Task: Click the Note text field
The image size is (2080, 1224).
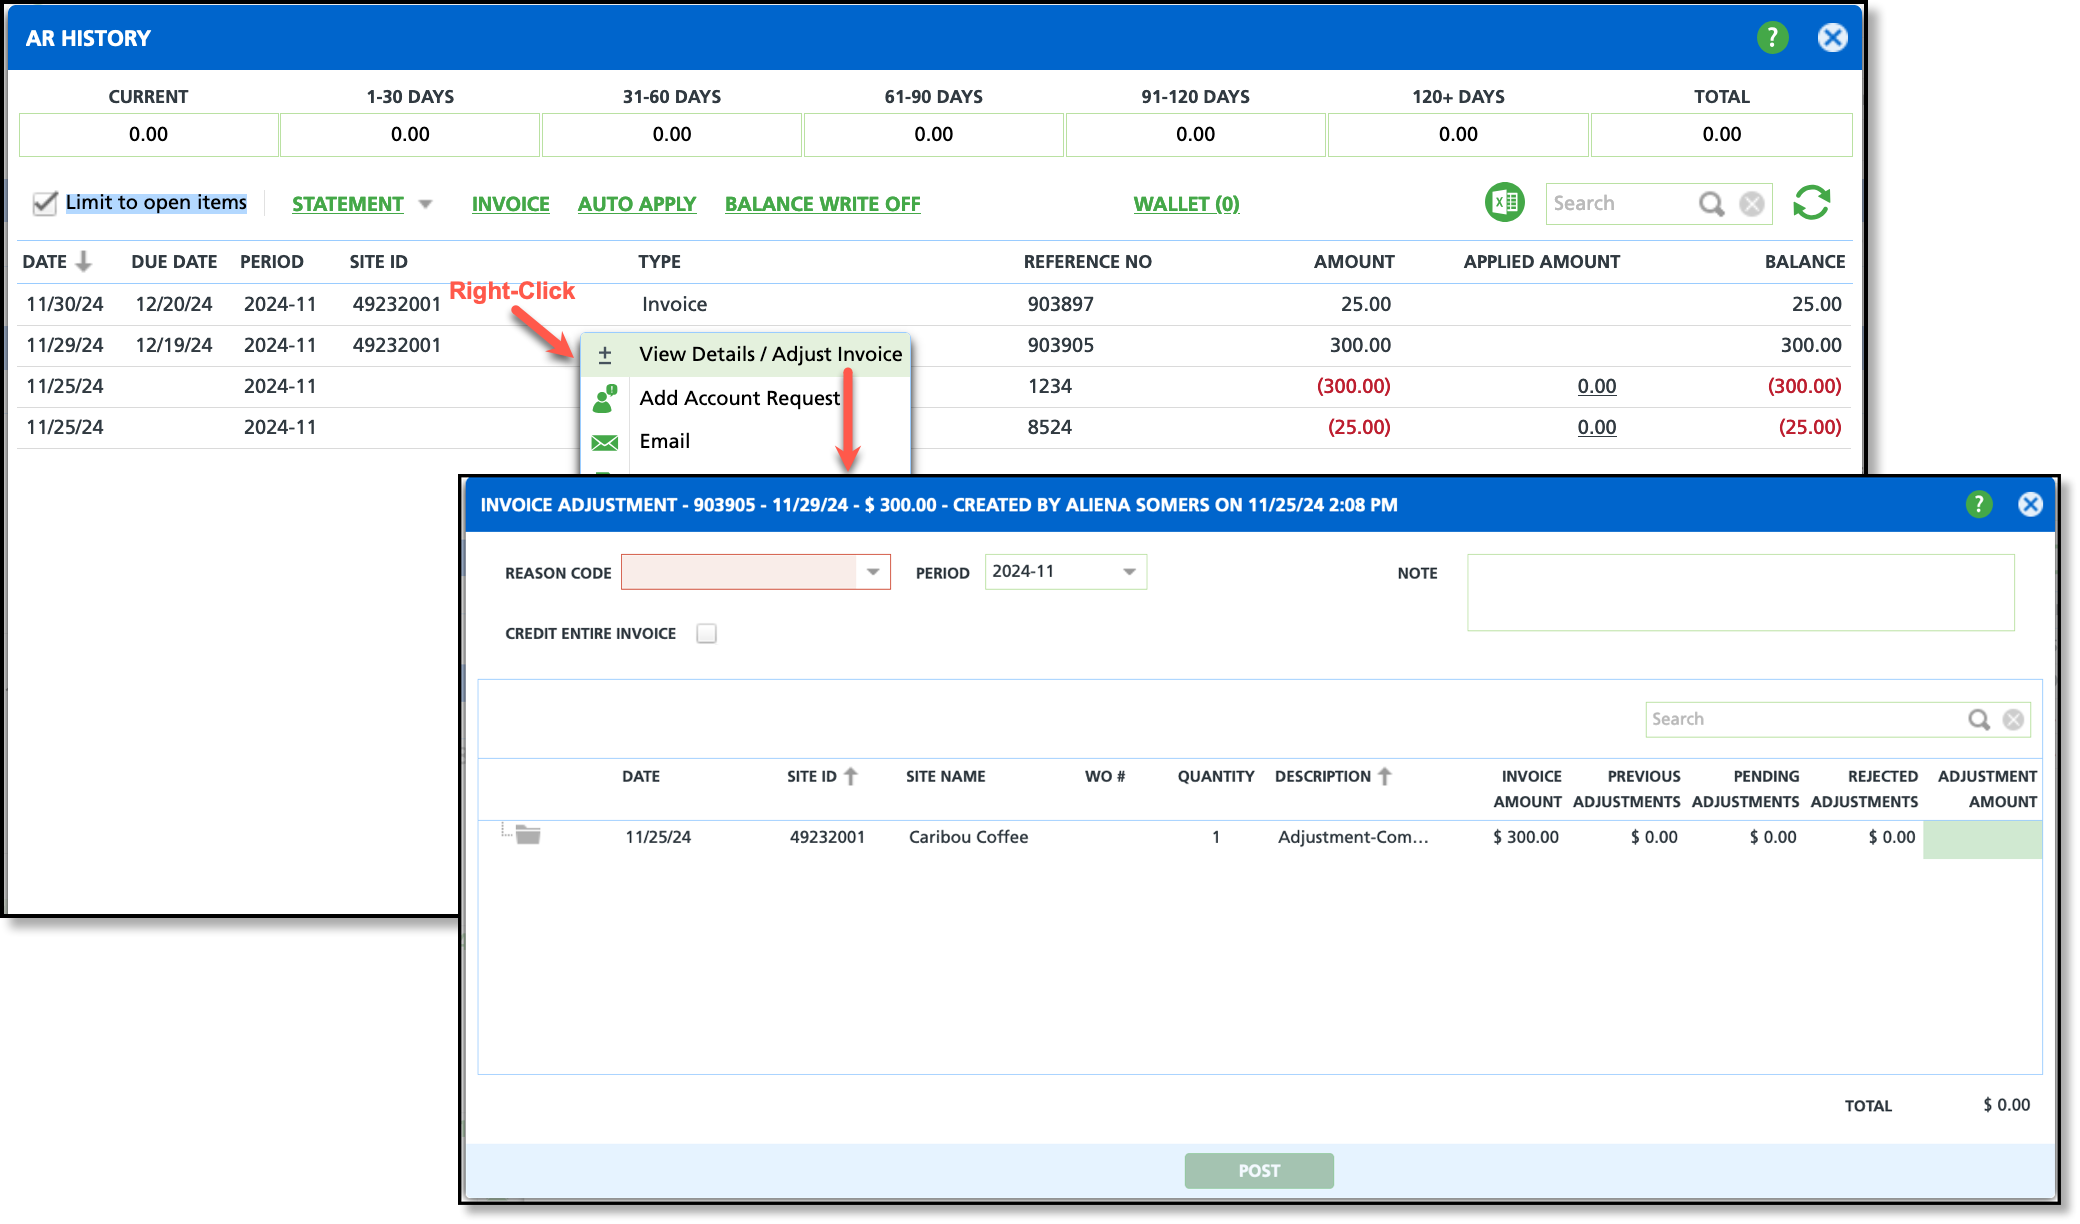Action: tap(1740, 593)
